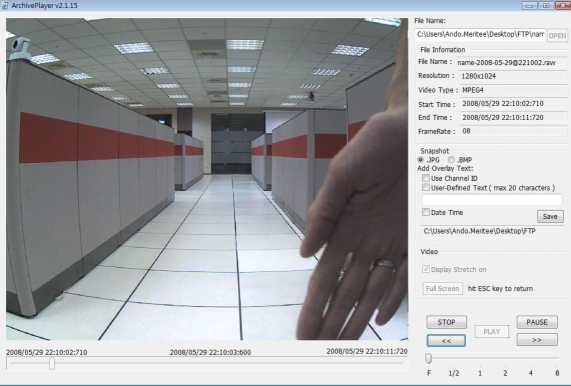Viewport: 571px width, 386px height.
Task: Pause the video with PAUSE
Action: [537, 322]
